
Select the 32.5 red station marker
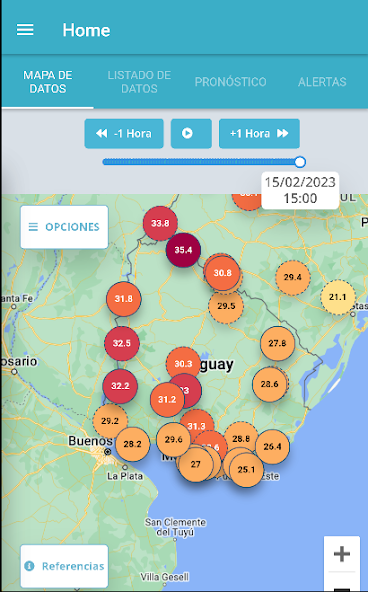click(122, 343)
